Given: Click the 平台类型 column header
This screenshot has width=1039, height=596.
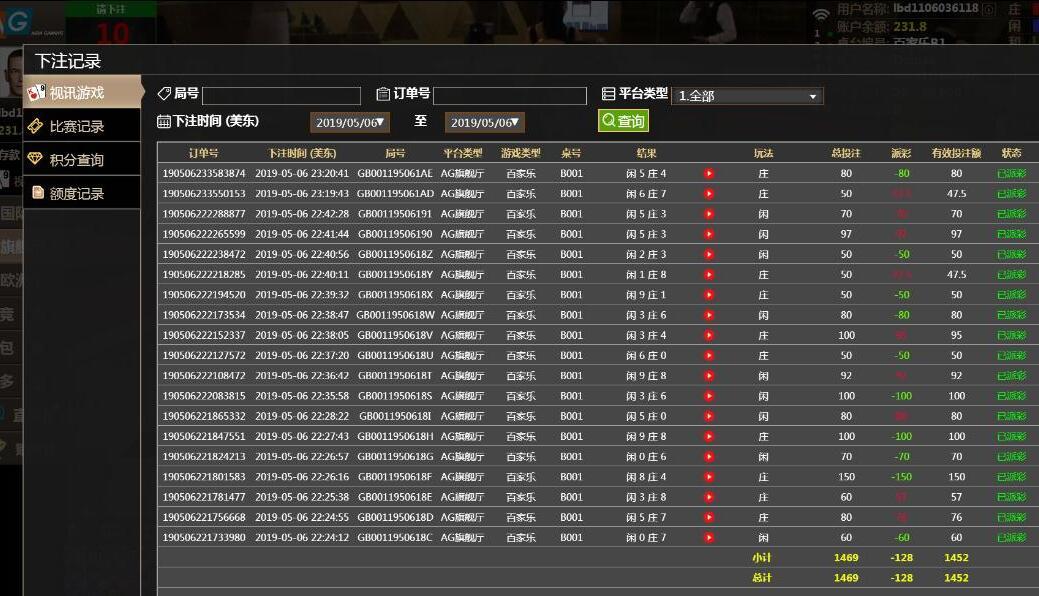Looking at the screenshot, I should tap(463, 153).
